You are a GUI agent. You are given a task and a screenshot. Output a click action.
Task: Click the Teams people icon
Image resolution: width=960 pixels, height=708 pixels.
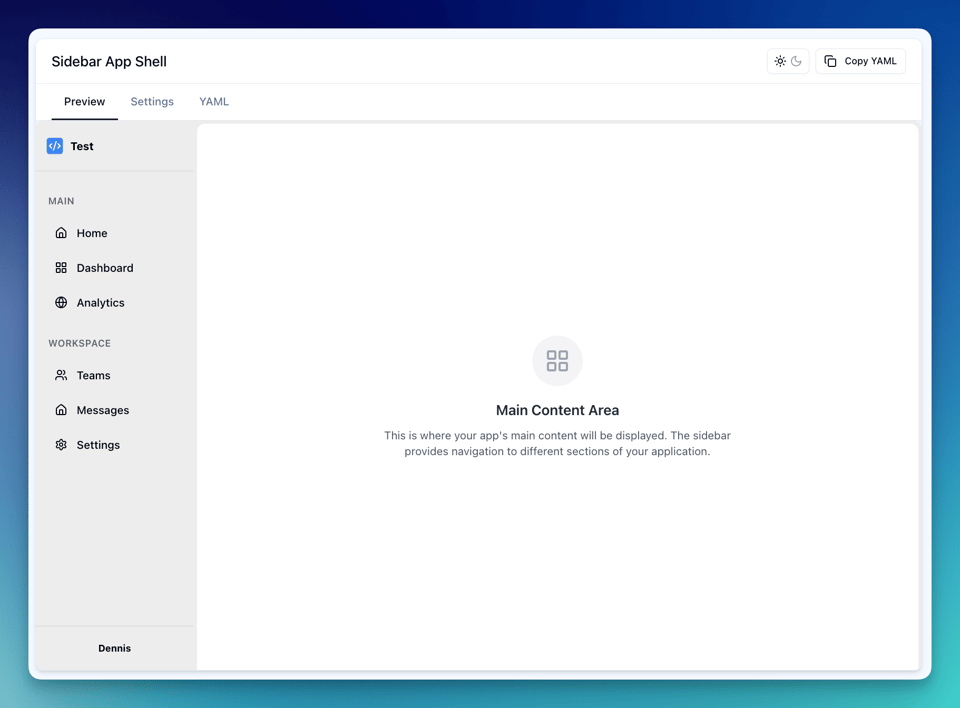61,376
